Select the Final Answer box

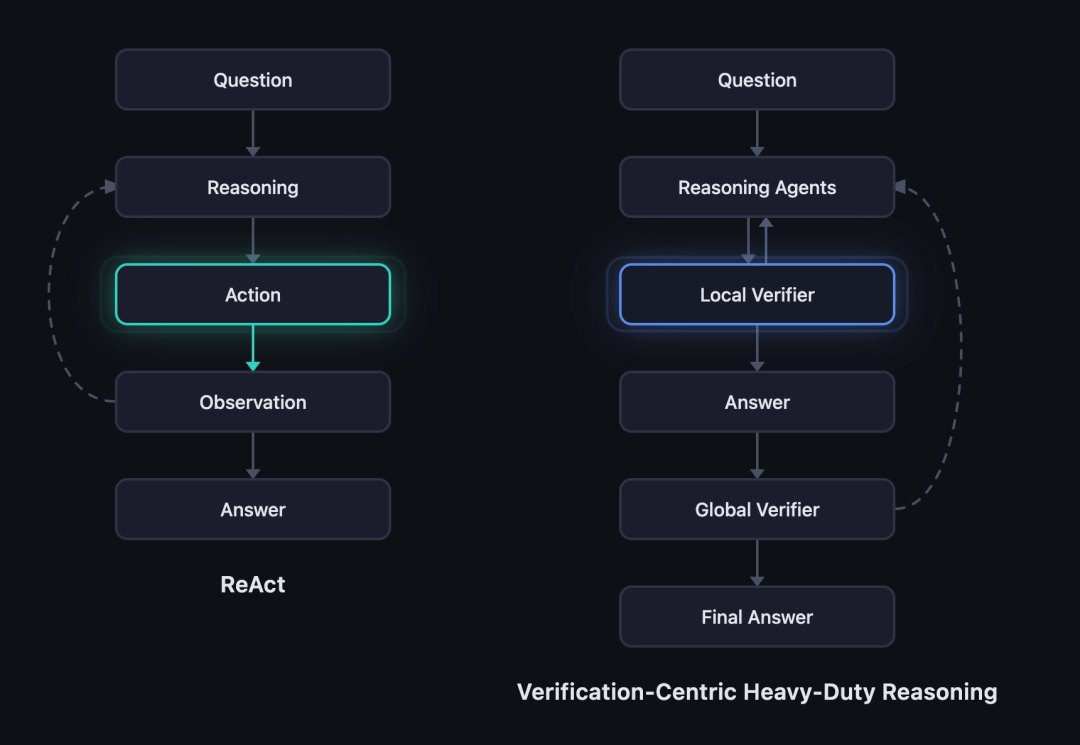tap(757, 617)
